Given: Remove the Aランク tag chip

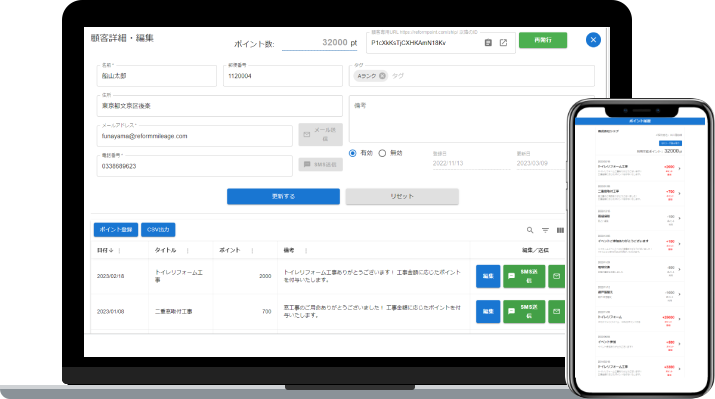Looking at the screenshot, I should tap(382, 76).
